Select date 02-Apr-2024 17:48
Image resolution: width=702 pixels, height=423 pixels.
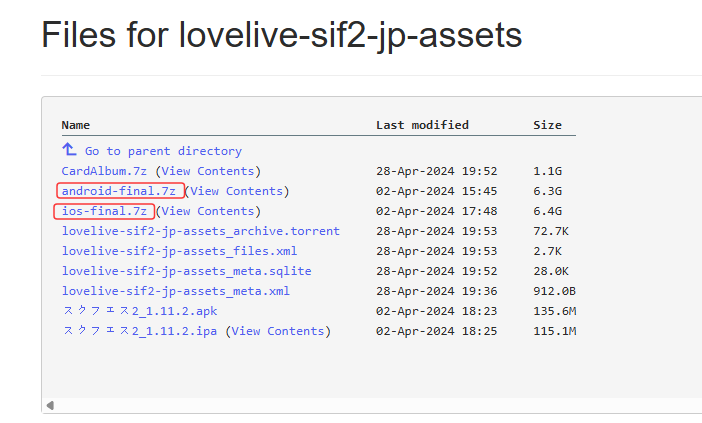tap(437, 211)
